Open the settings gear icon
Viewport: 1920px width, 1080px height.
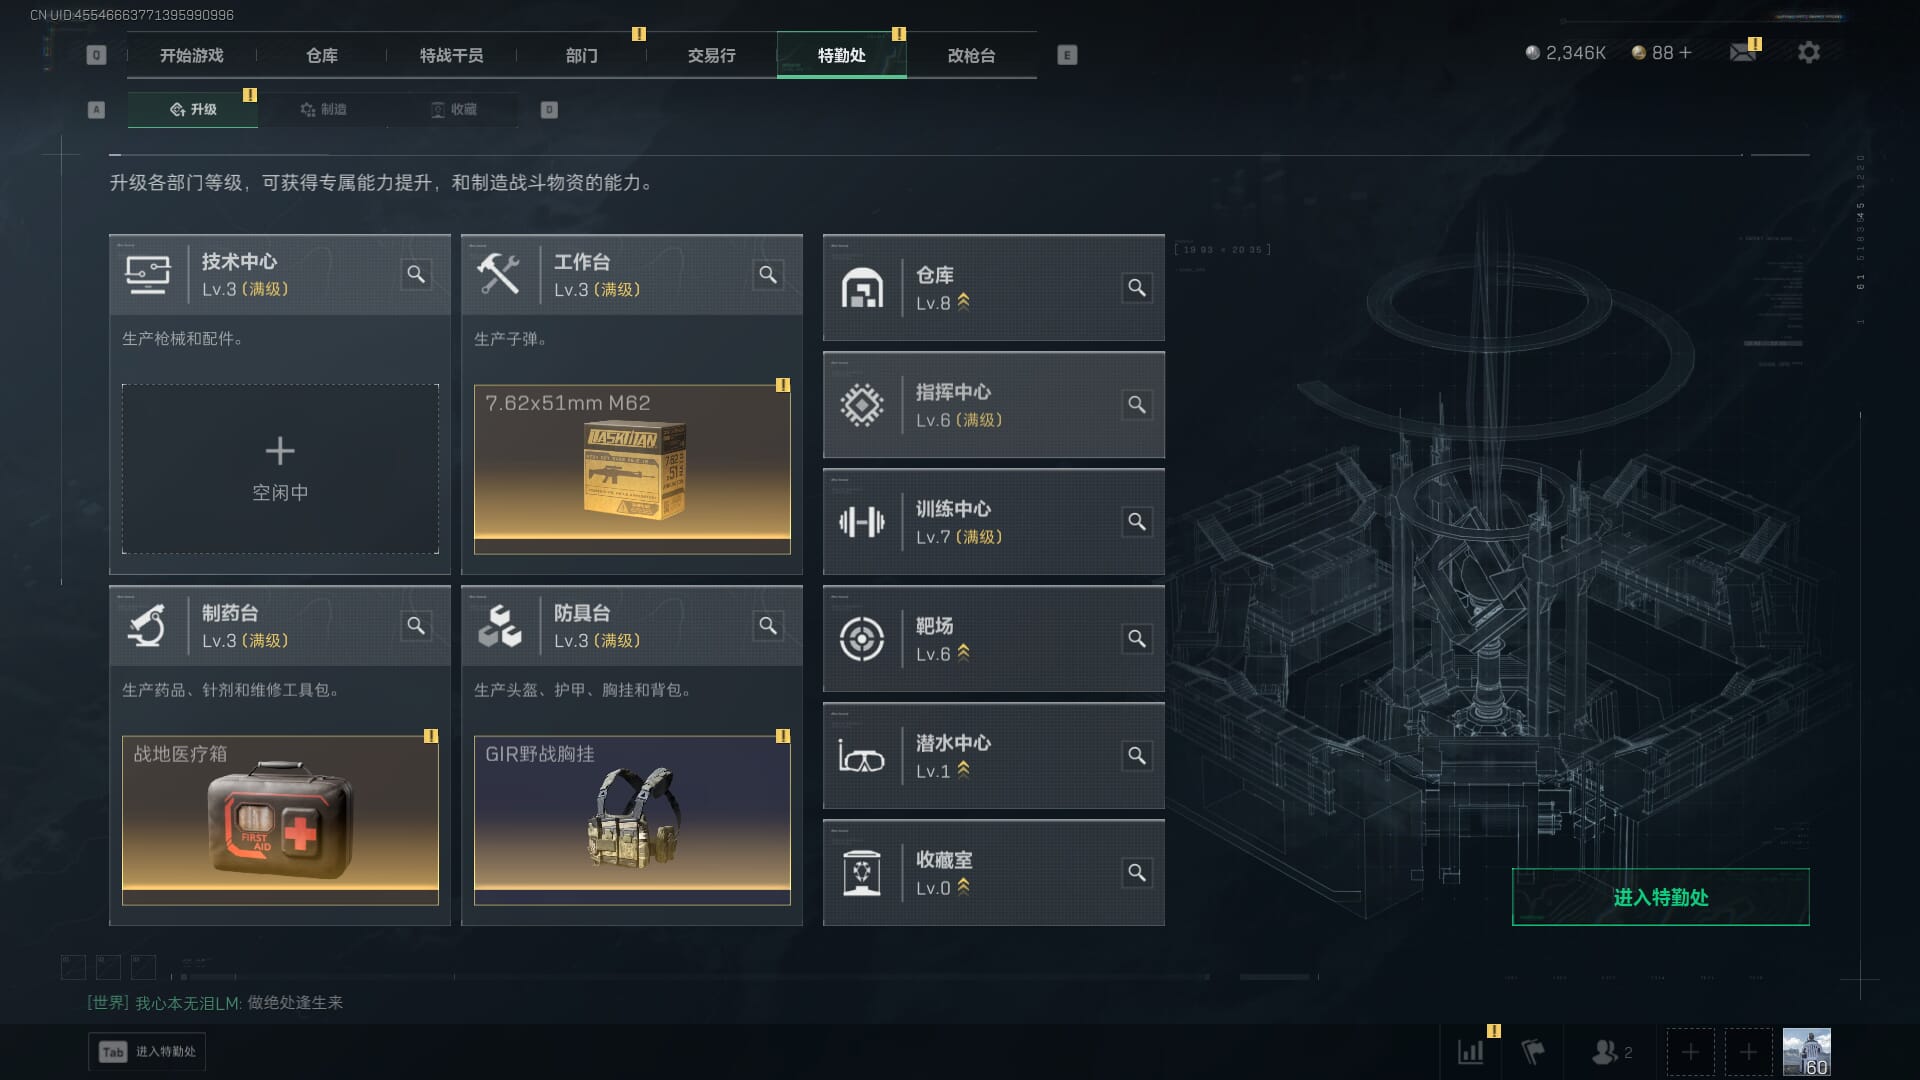click(1808, 53)
